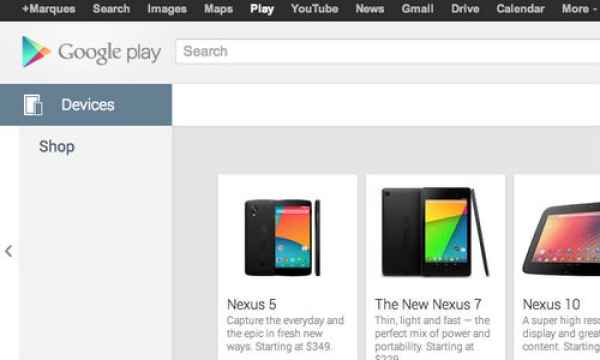Open the +Marques profile link
This screenshot has width=600, height=360.
pos(49,8)
